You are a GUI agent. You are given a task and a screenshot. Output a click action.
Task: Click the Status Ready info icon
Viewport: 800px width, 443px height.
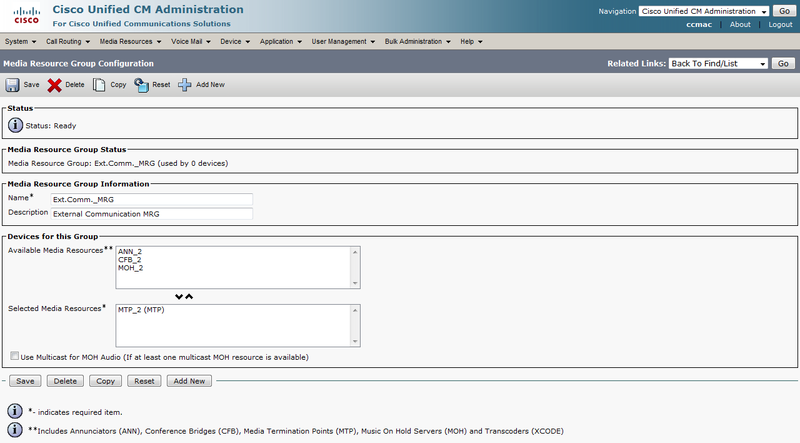(x=15, y=125)
